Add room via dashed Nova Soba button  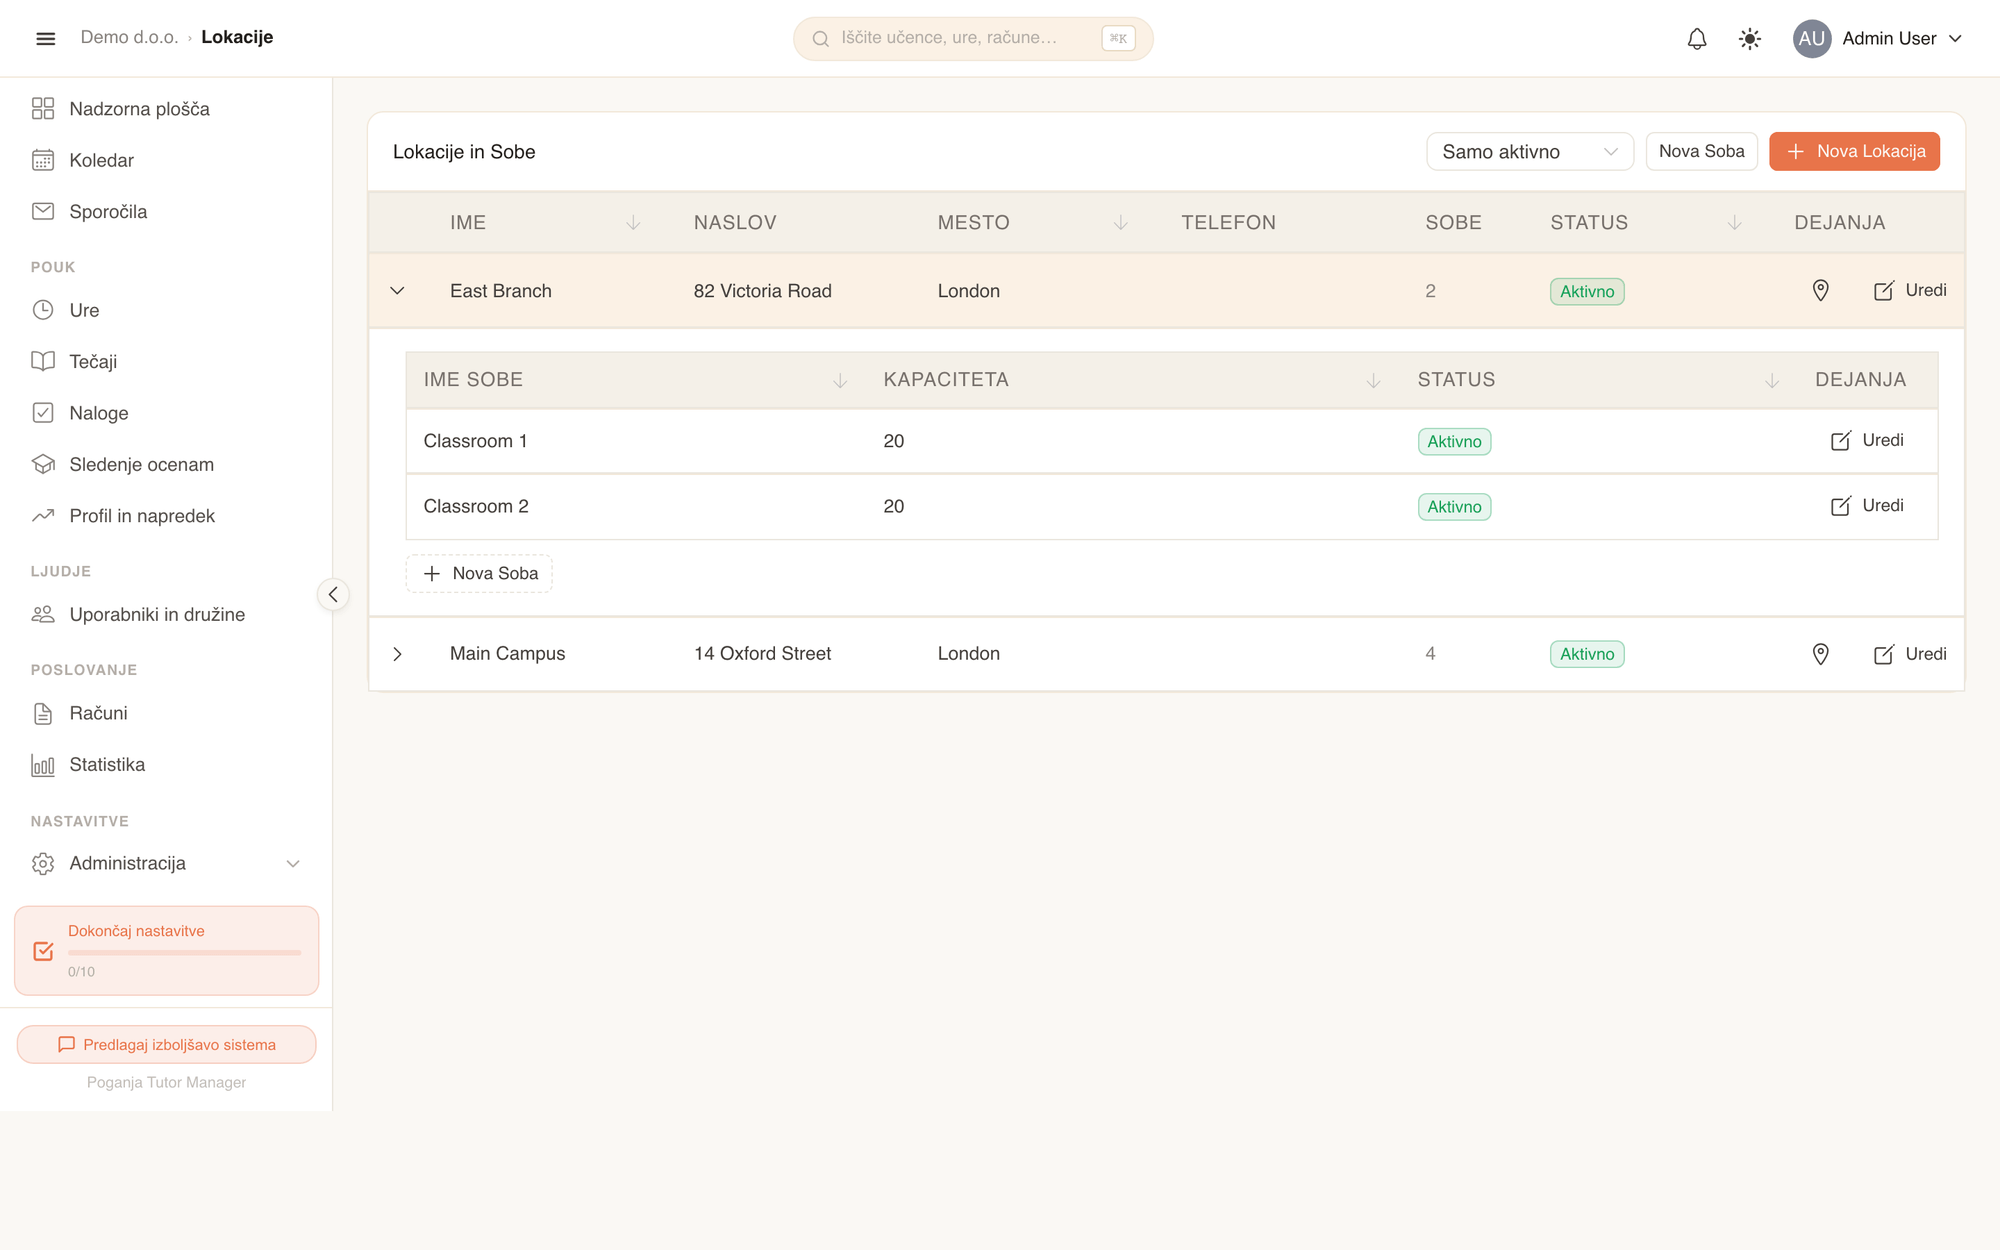pyautogui.click(x=479, y=574)
